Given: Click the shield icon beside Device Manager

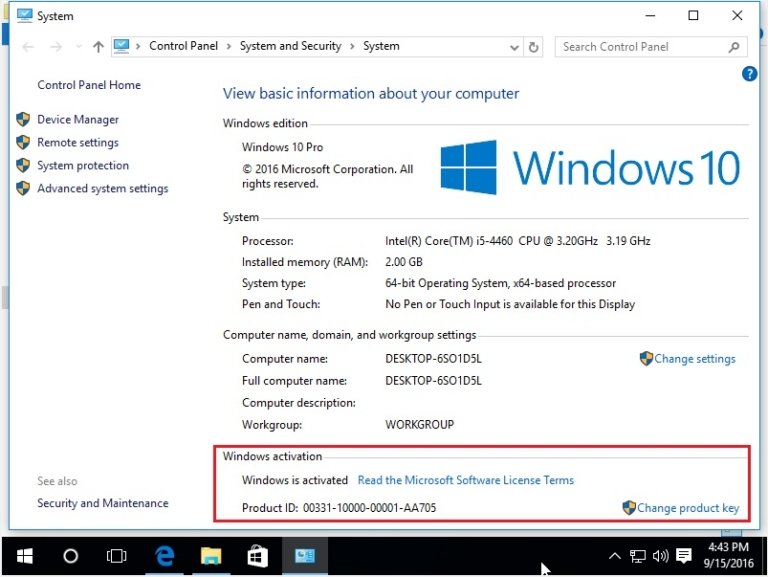Looking at the screenshot, I should (x=23, y=120).
